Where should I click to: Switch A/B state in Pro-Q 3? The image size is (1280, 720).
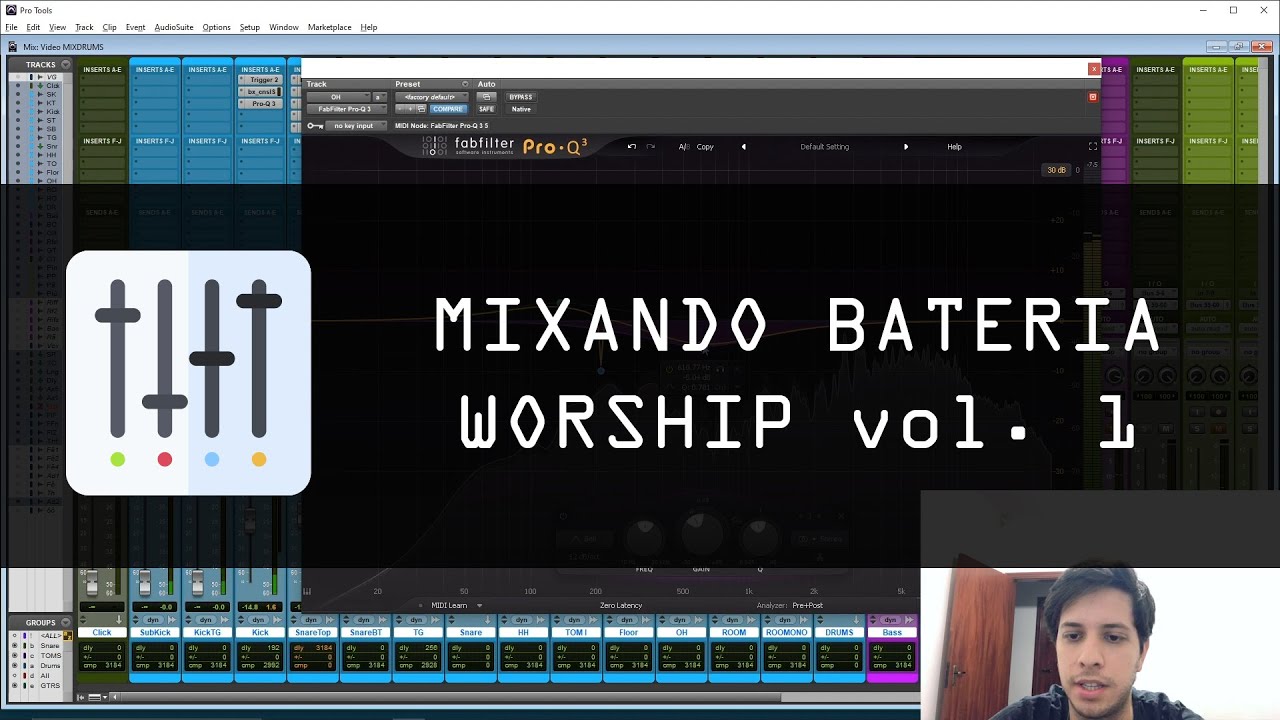[x=684, y=147]
